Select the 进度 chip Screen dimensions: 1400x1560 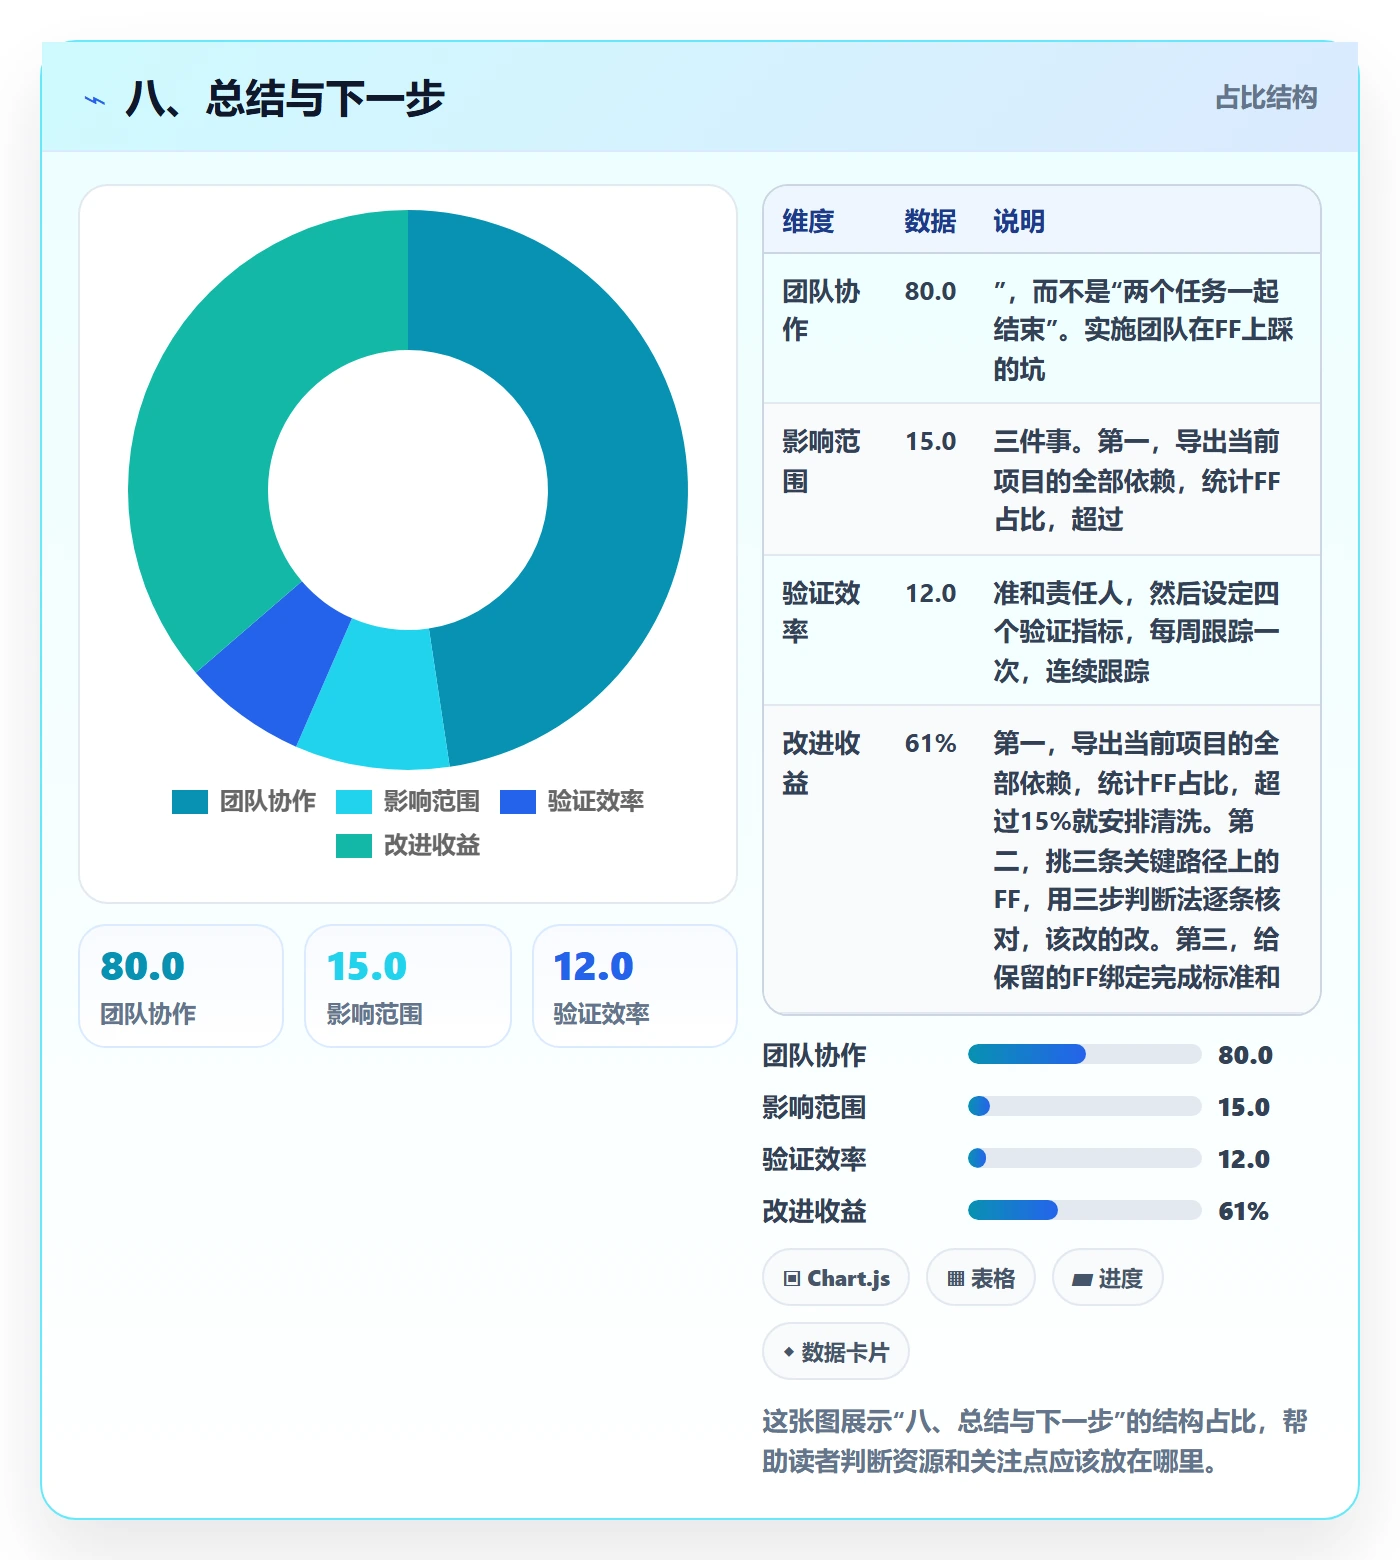pos(1108,1278)
